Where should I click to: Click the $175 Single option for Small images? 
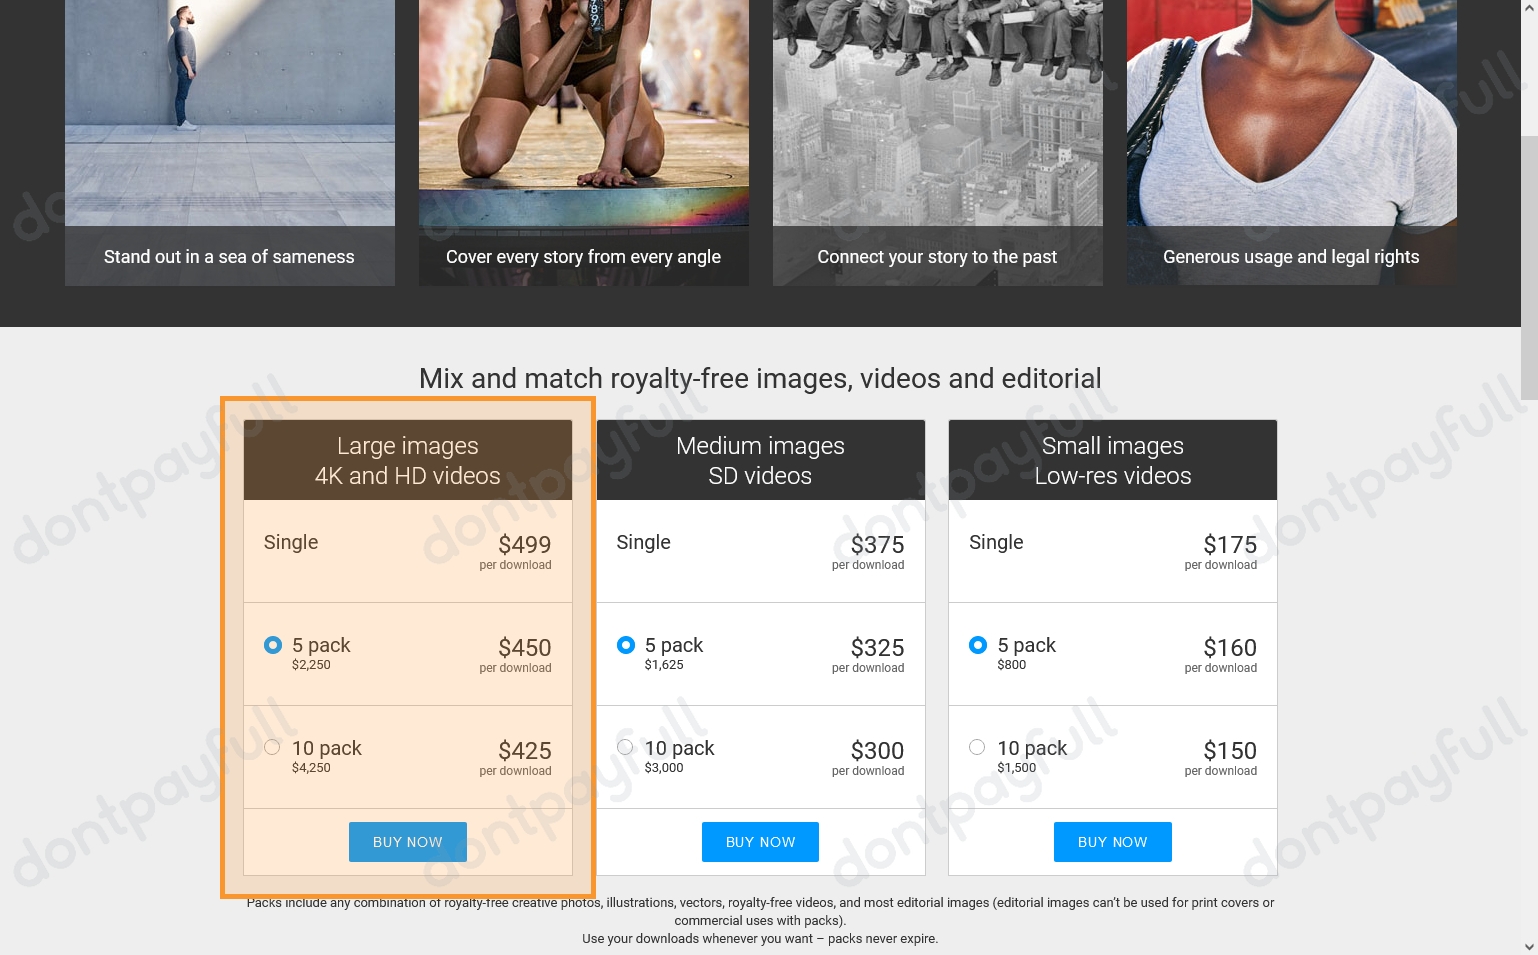(1112, 552)
